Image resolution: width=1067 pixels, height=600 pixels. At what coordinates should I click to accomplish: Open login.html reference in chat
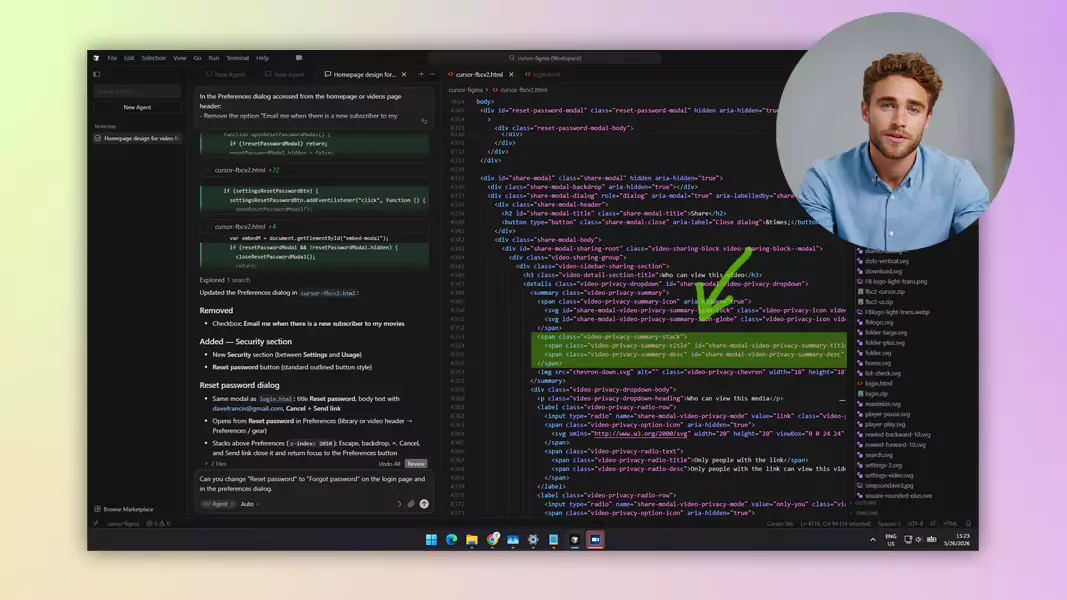pos(276,399)
